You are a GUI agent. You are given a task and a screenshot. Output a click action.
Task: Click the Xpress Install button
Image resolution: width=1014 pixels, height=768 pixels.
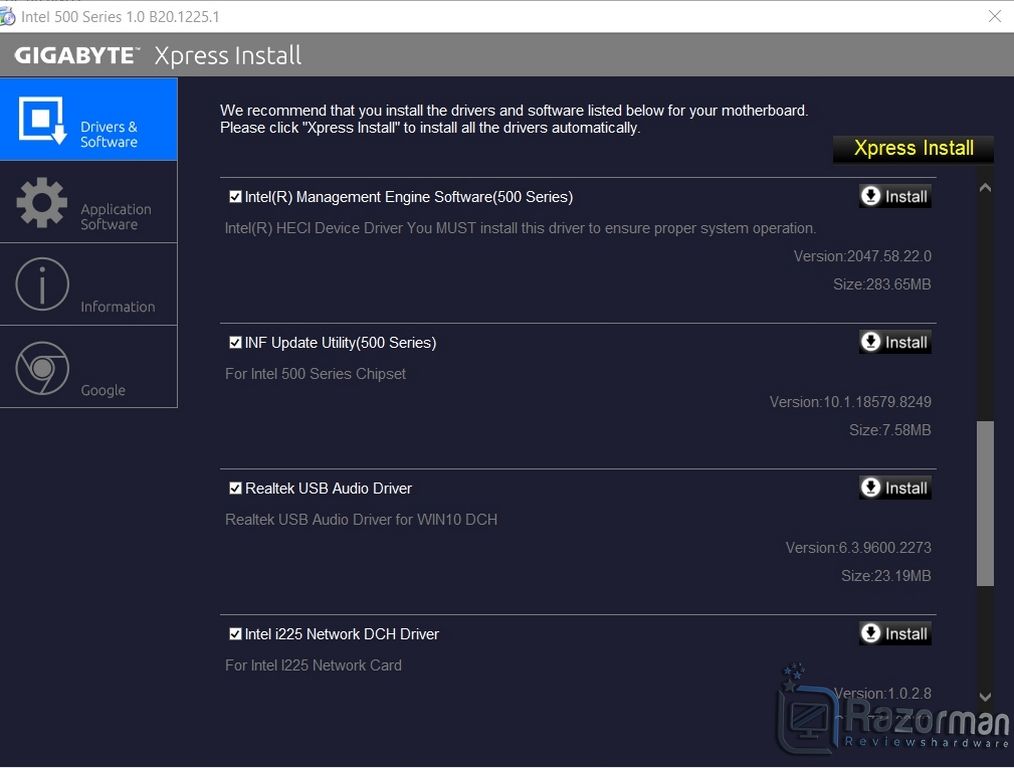[913, 148]
